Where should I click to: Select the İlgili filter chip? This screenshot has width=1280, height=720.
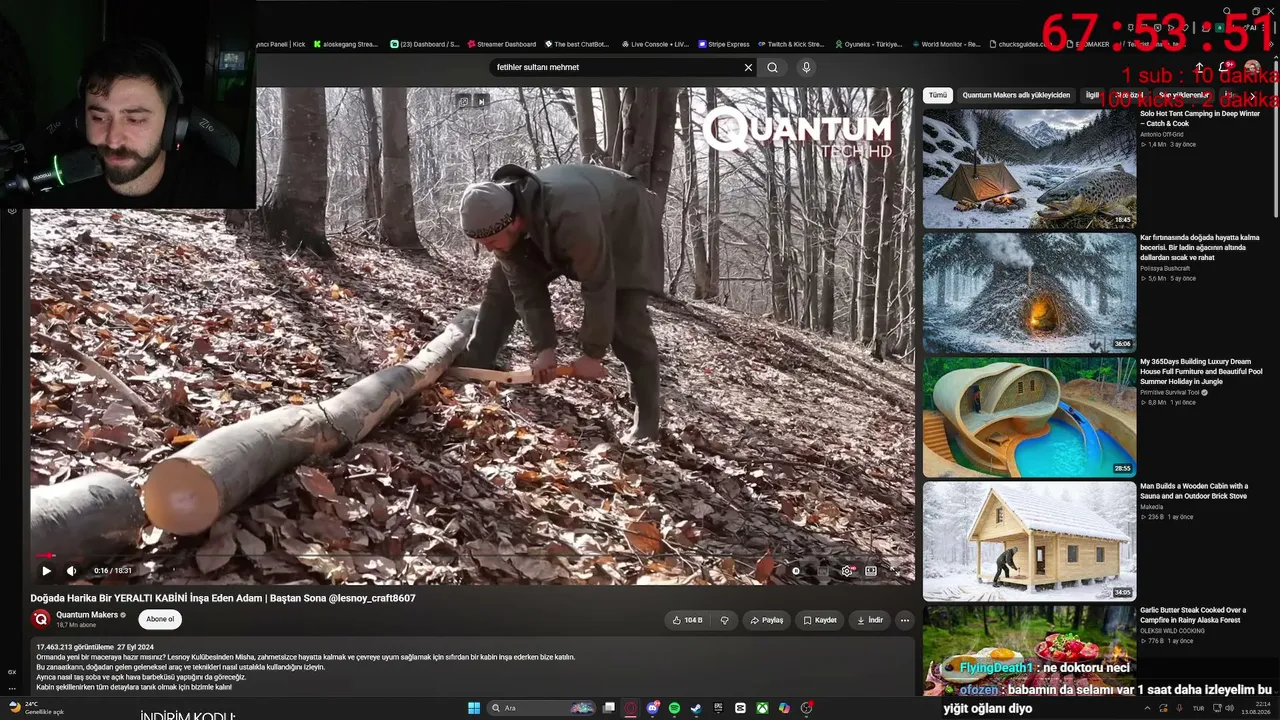(1092, 95)
